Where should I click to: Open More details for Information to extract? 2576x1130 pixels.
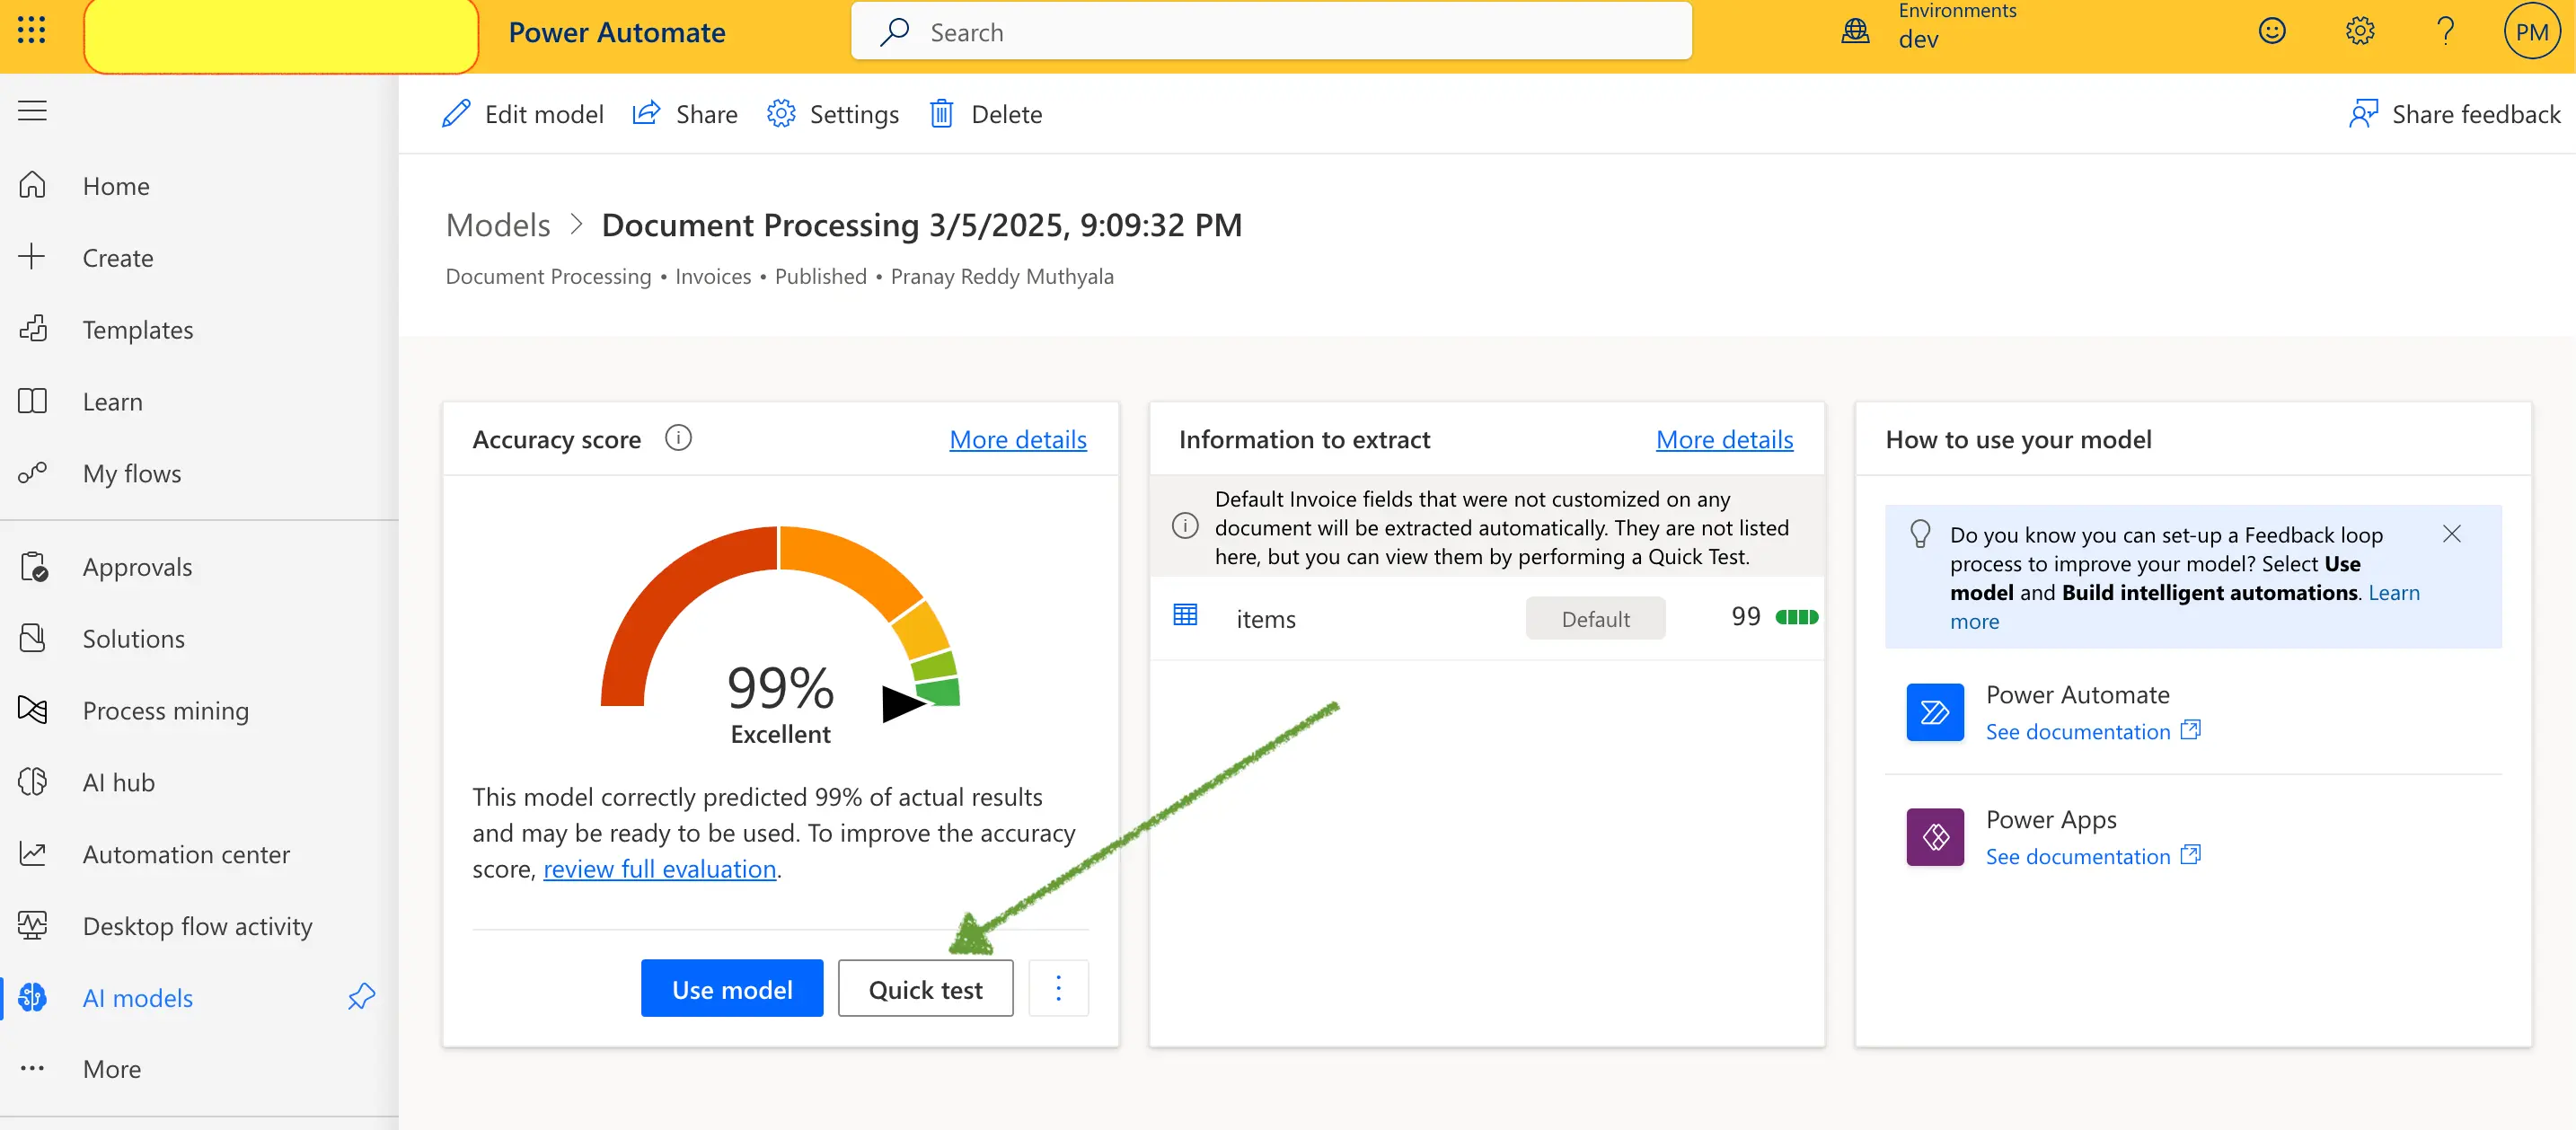tap(1724, 439)
